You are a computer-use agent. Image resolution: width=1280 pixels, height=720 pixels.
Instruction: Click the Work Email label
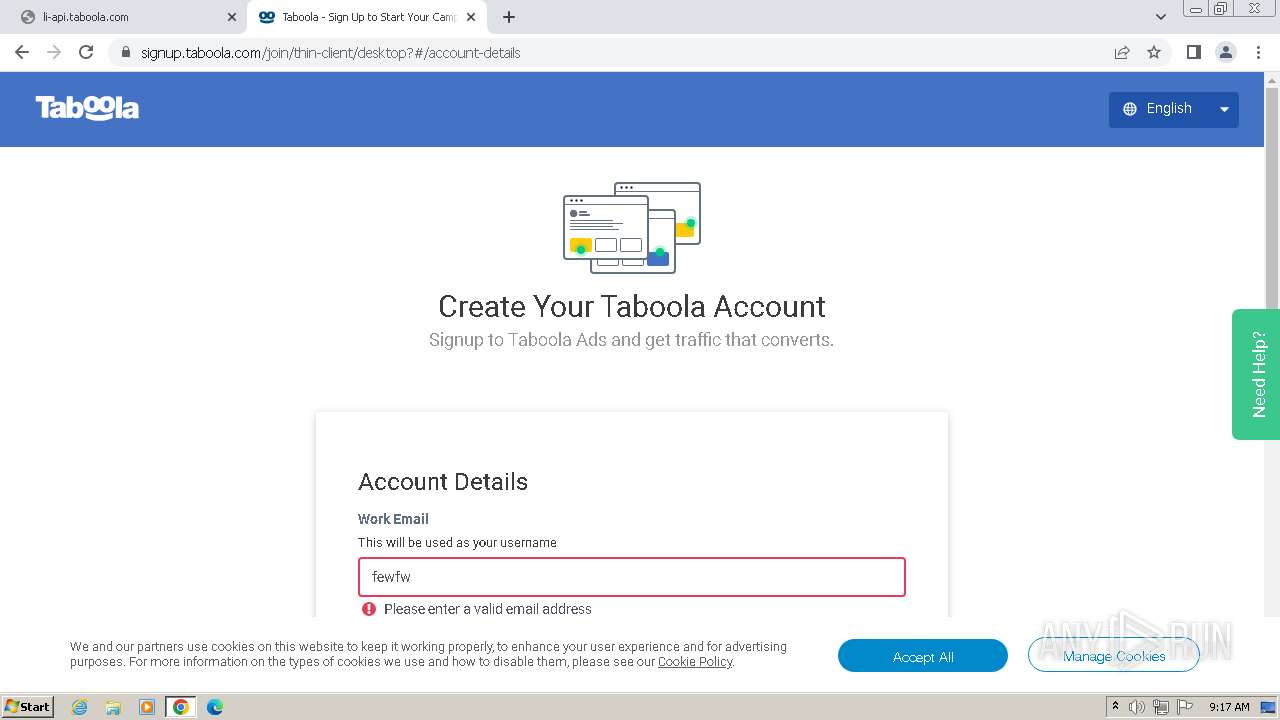tap(393, 519)
